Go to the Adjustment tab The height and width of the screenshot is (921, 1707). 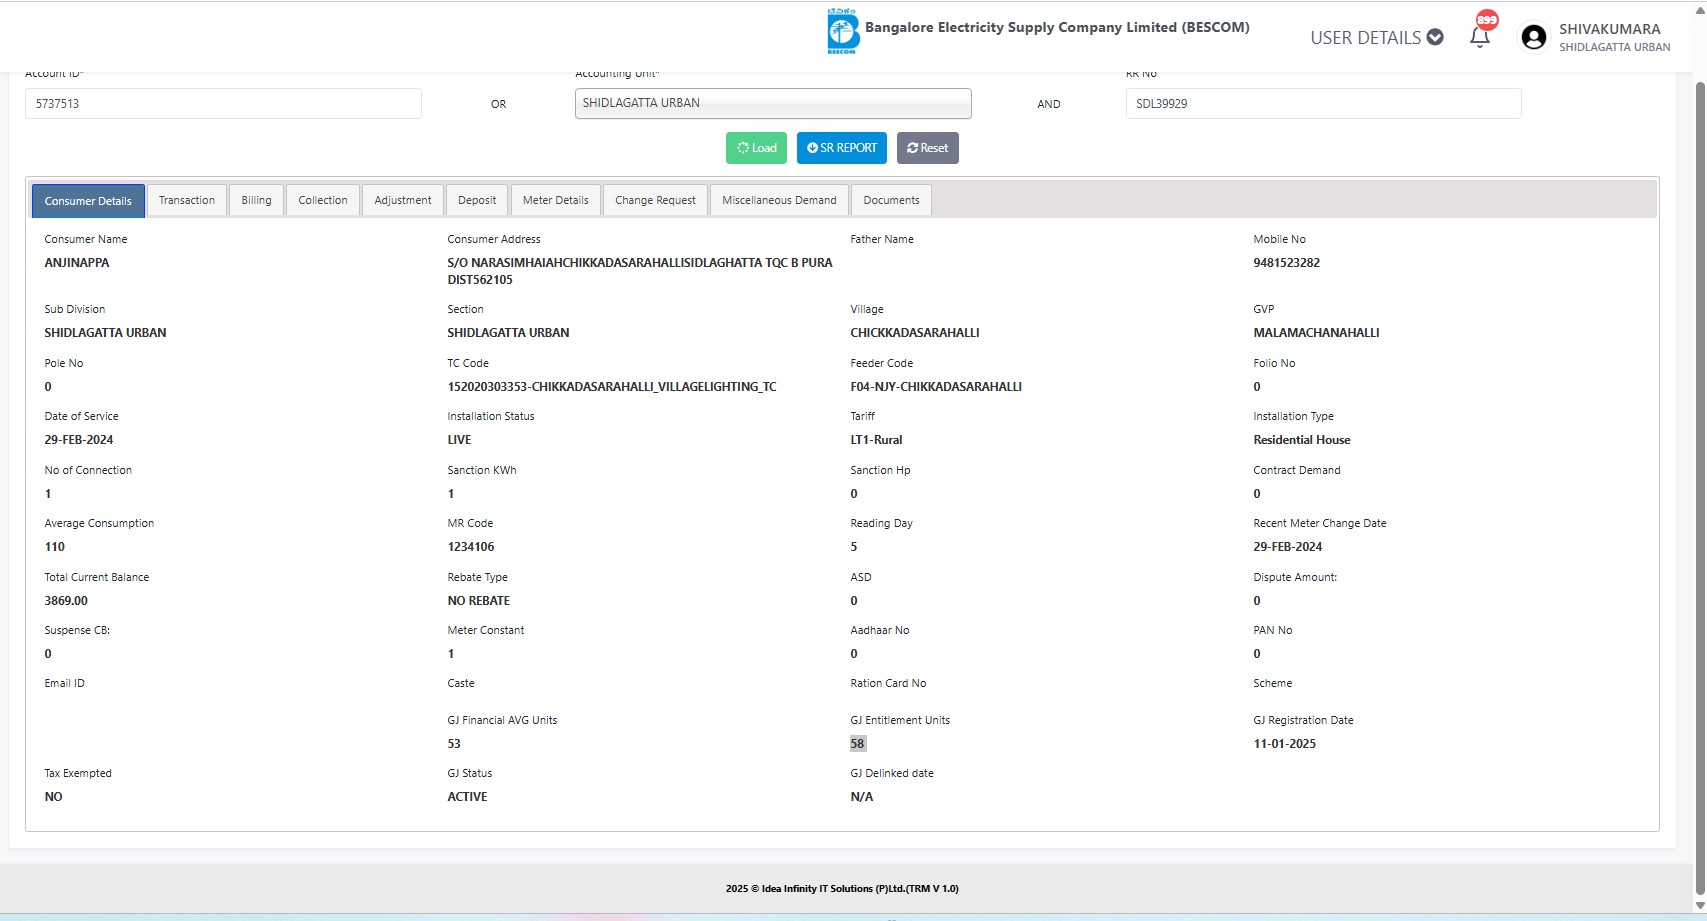pos(402,200)
